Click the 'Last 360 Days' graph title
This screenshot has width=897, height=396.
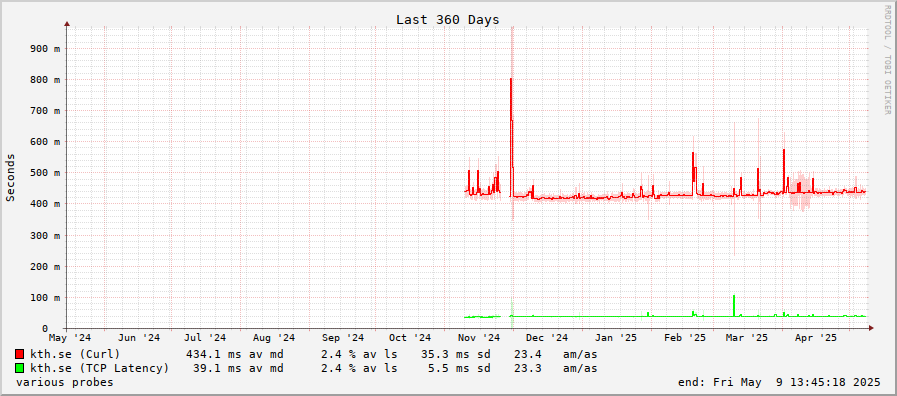(x=448, y=19)
